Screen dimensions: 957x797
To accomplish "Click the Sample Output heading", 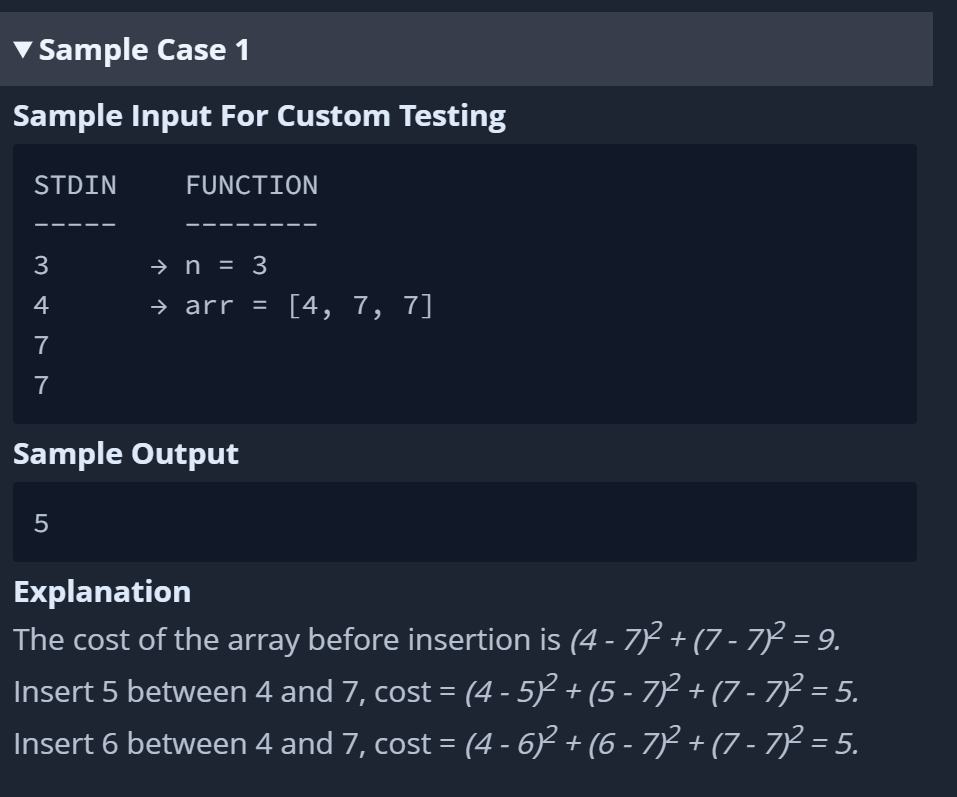I will (x=126, y=454).
